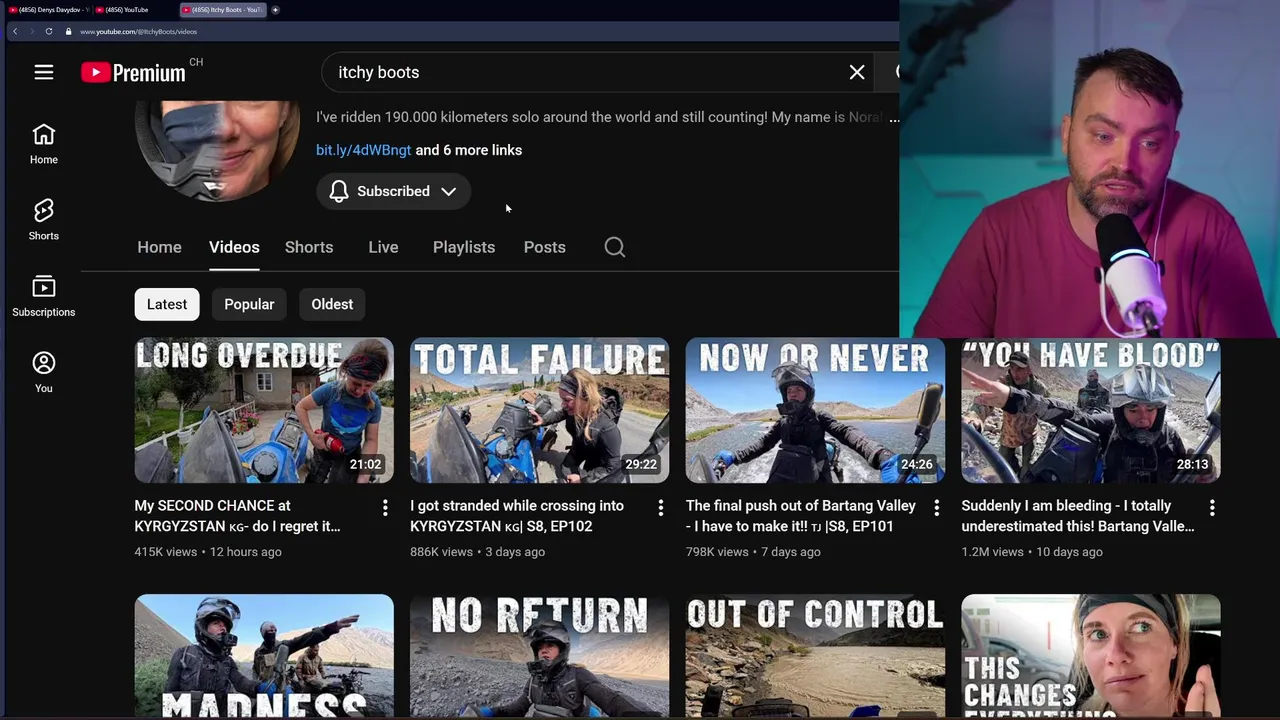Open options menu for SECOND CHANCE video
Viewport: 1280px width, 720px height.
click(384, 508)
